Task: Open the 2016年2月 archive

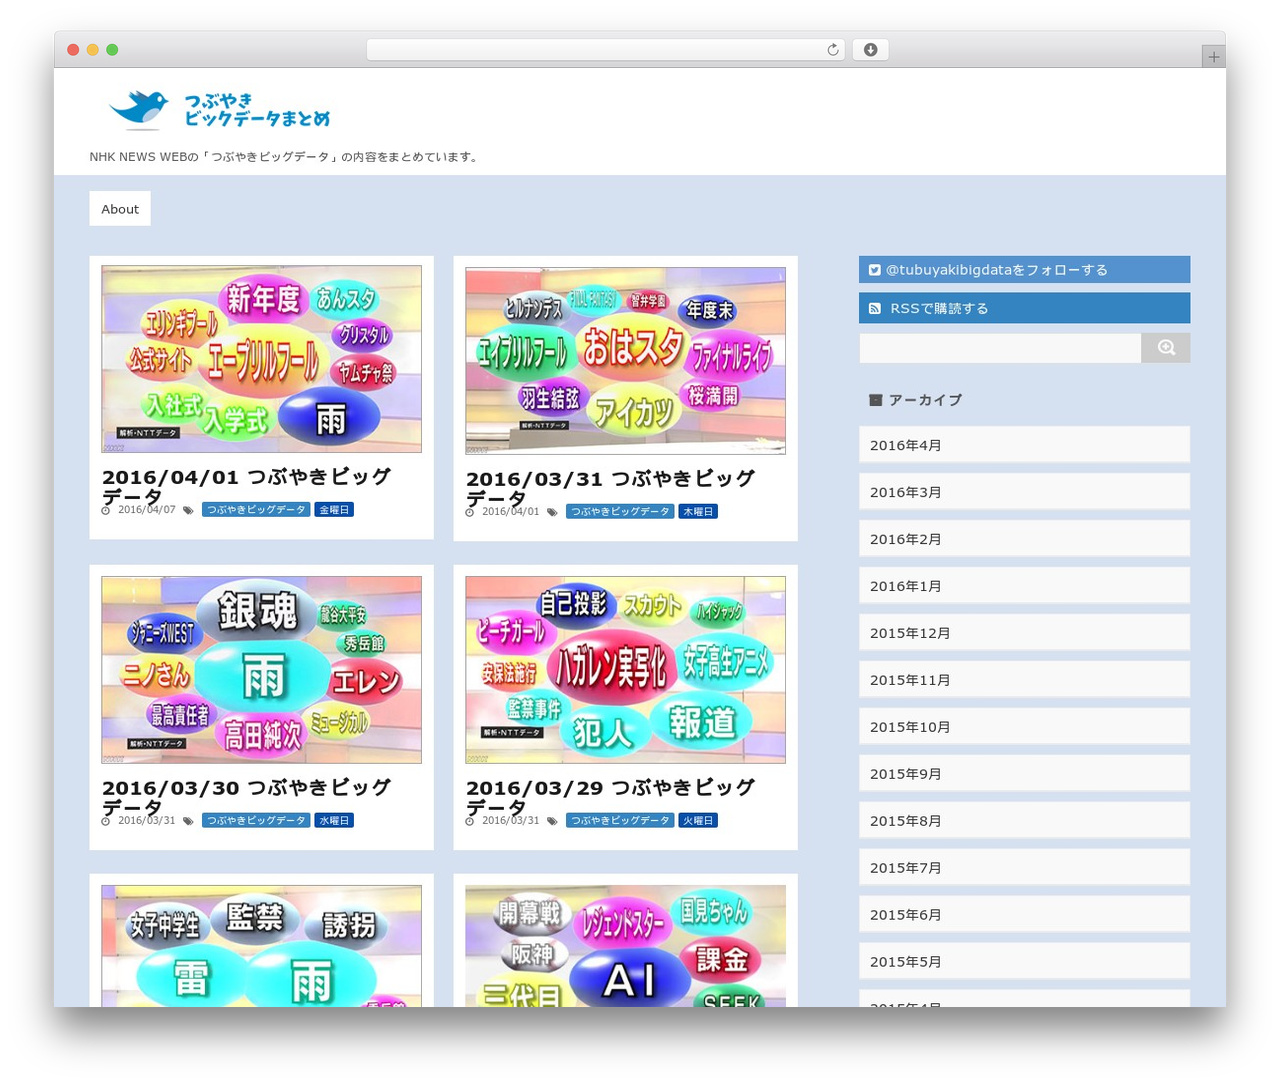Action: (x=1024, y=539)
